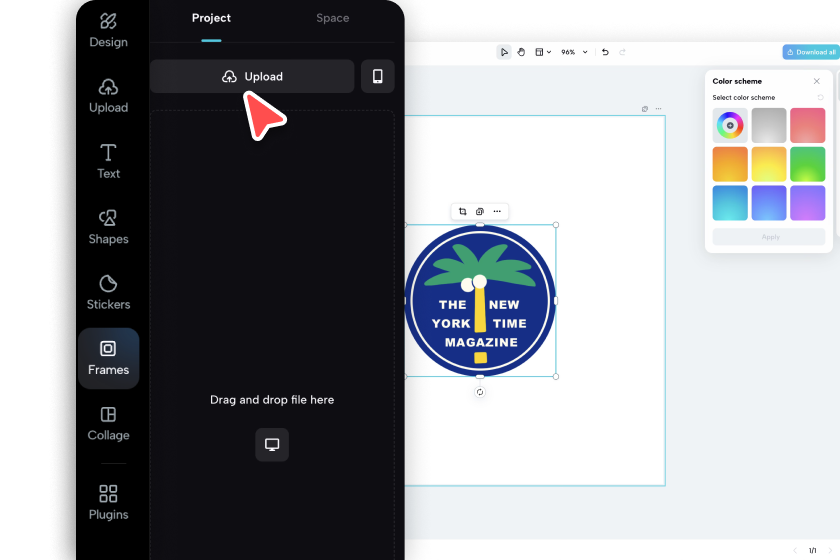
Task: Redo the last undone action
Action: [622, 52]
